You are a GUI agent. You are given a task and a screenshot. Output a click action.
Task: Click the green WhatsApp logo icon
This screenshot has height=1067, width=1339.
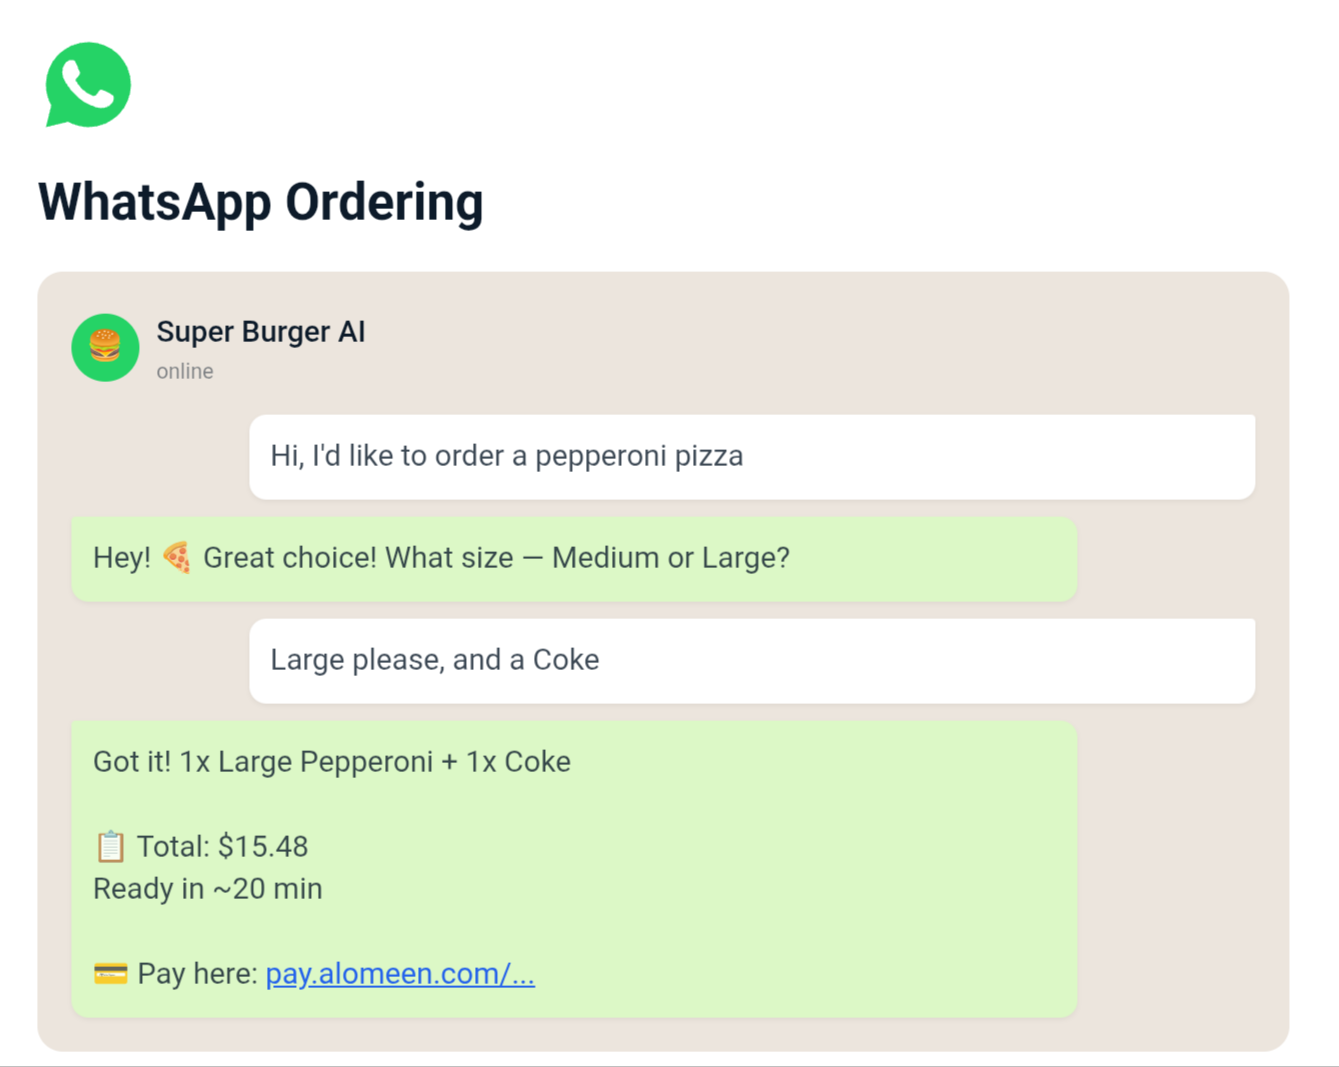pos(88,85)
